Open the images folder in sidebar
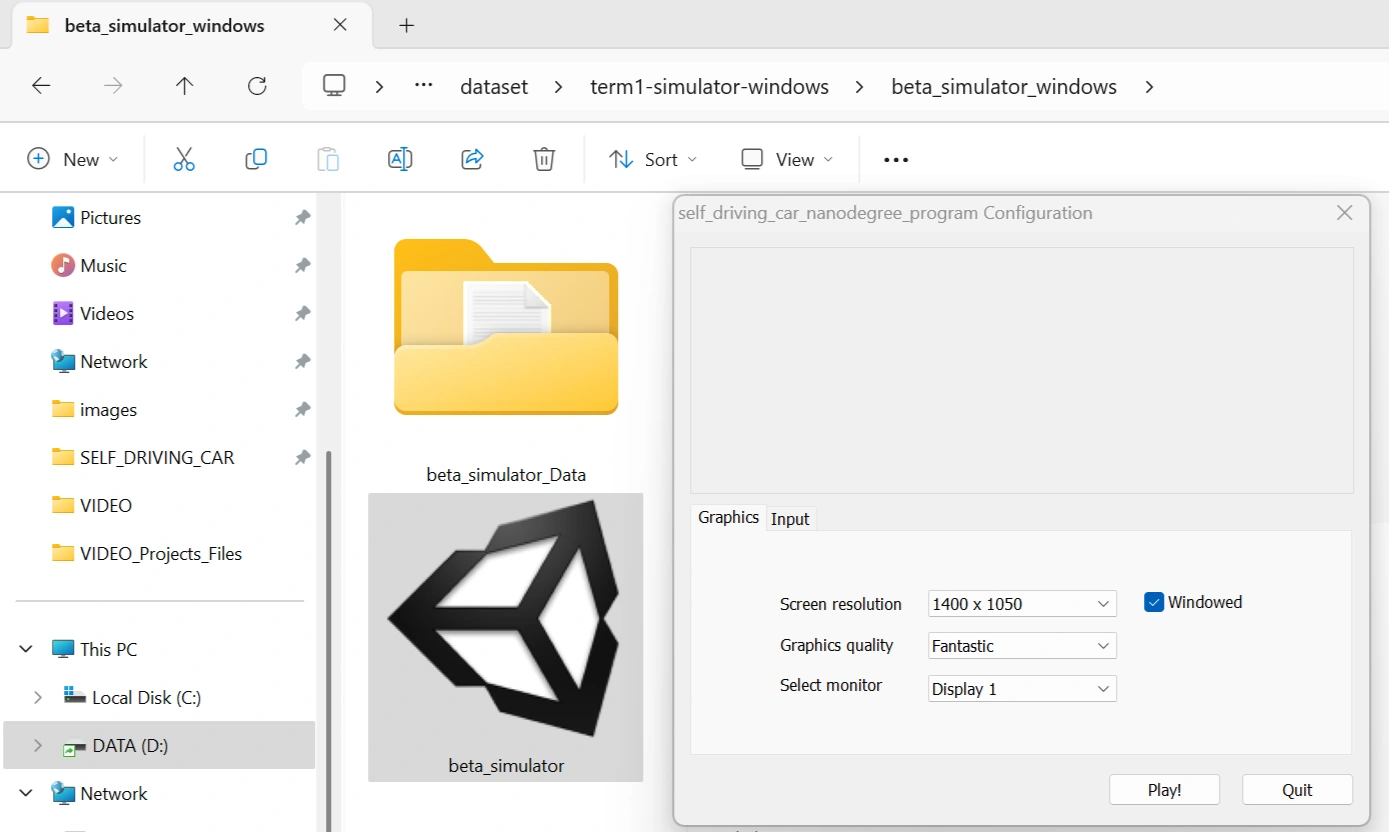 [x=108, y=409]
